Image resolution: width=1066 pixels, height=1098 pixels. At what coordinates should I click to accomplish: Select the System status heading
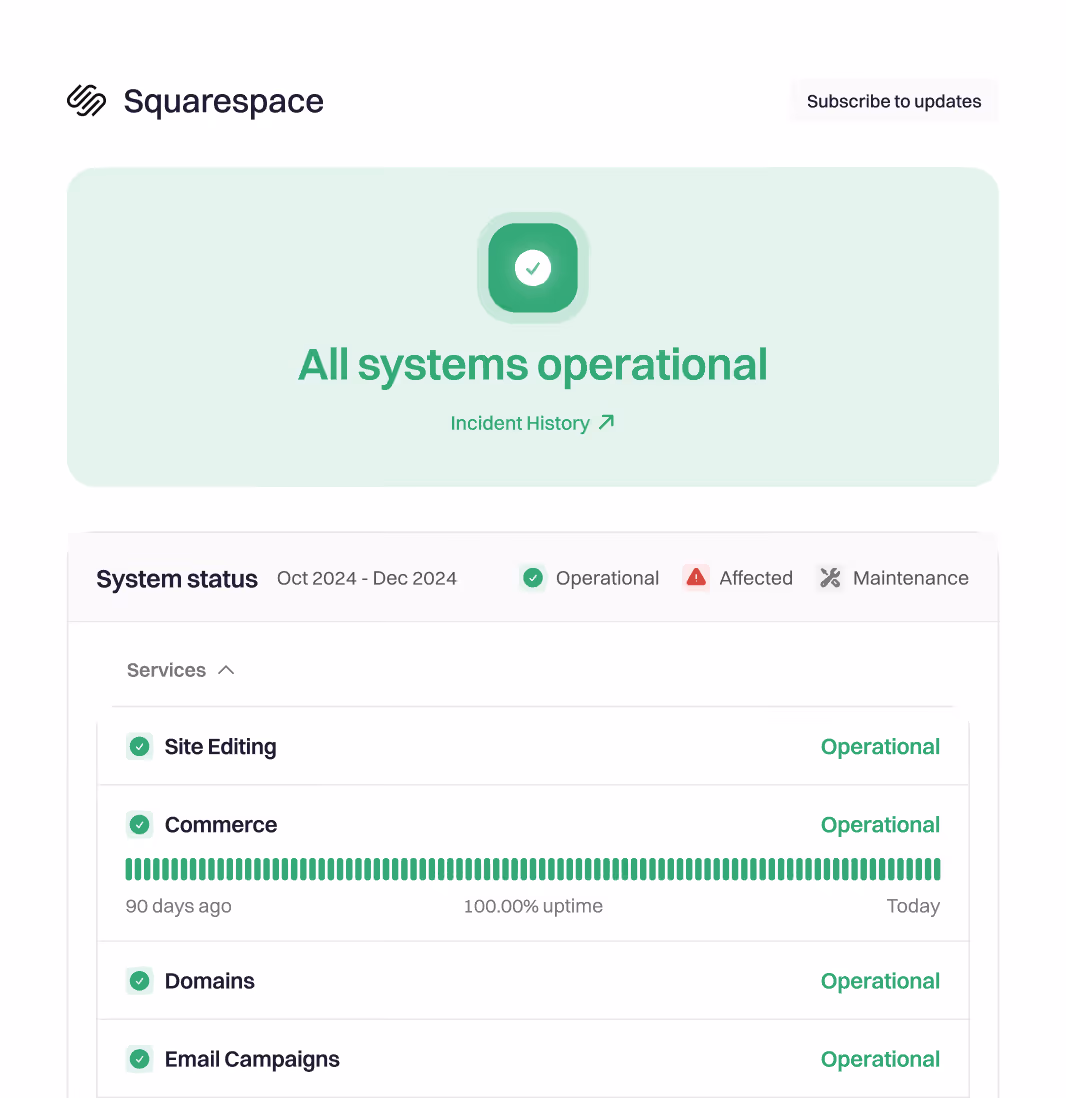(x=176, y=578)
